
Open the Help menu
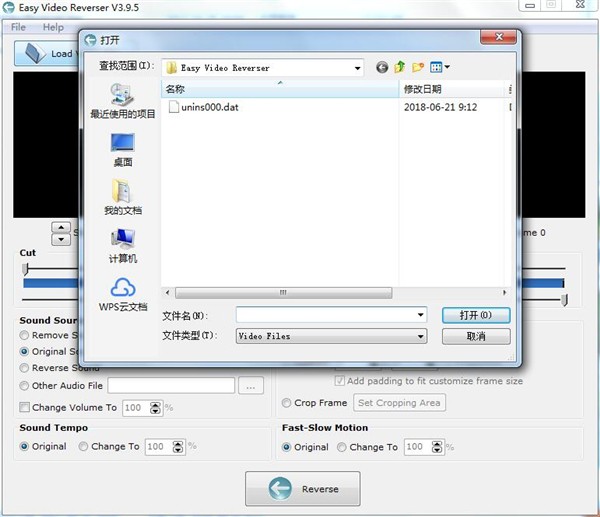(53, 27)
